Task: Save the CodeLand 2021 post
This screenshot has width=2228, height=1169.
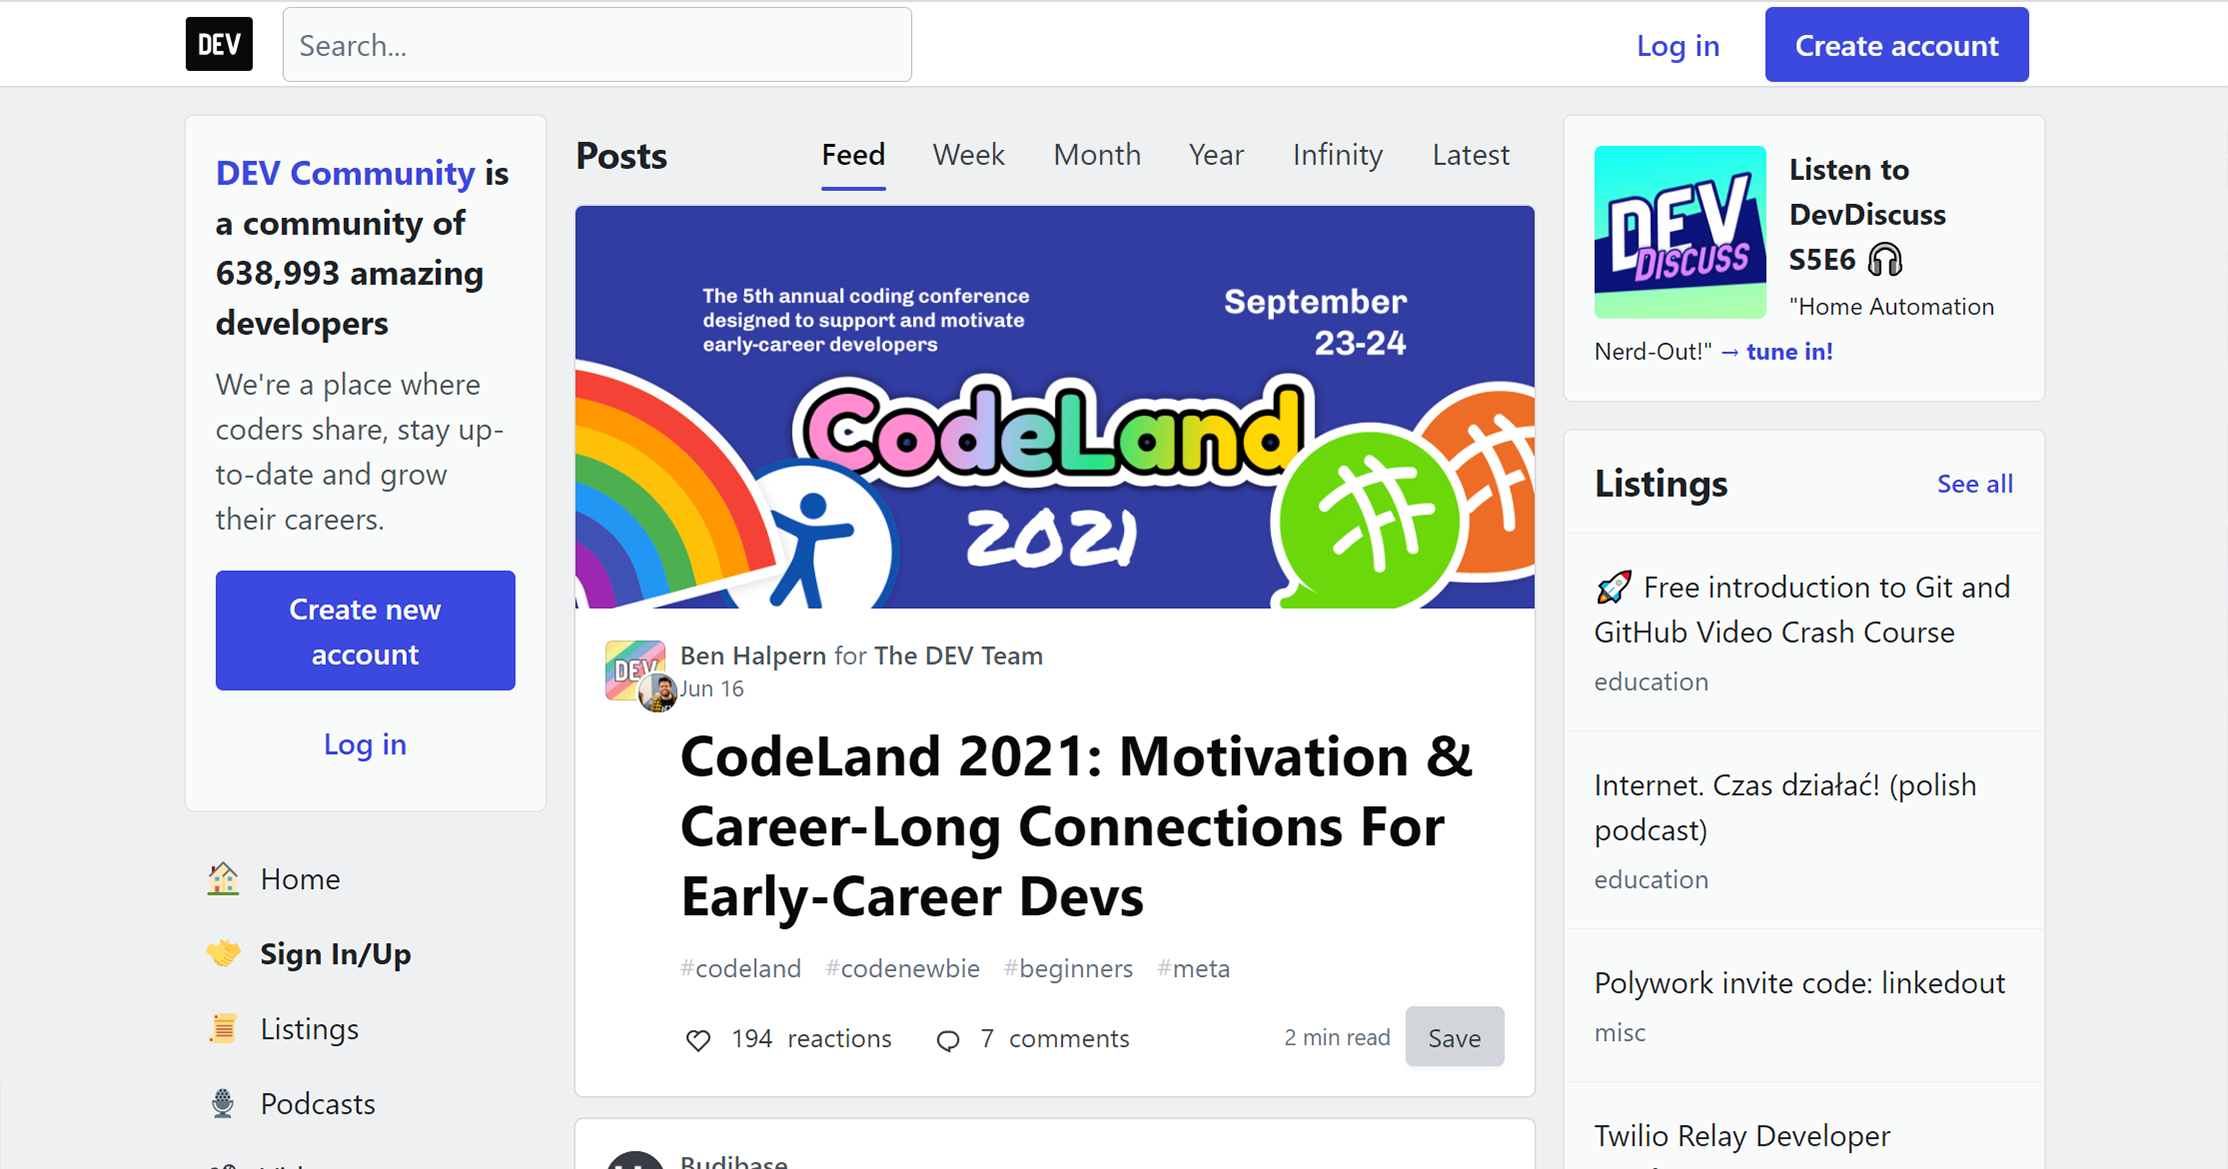Action: click(x=1453, y=1038)
